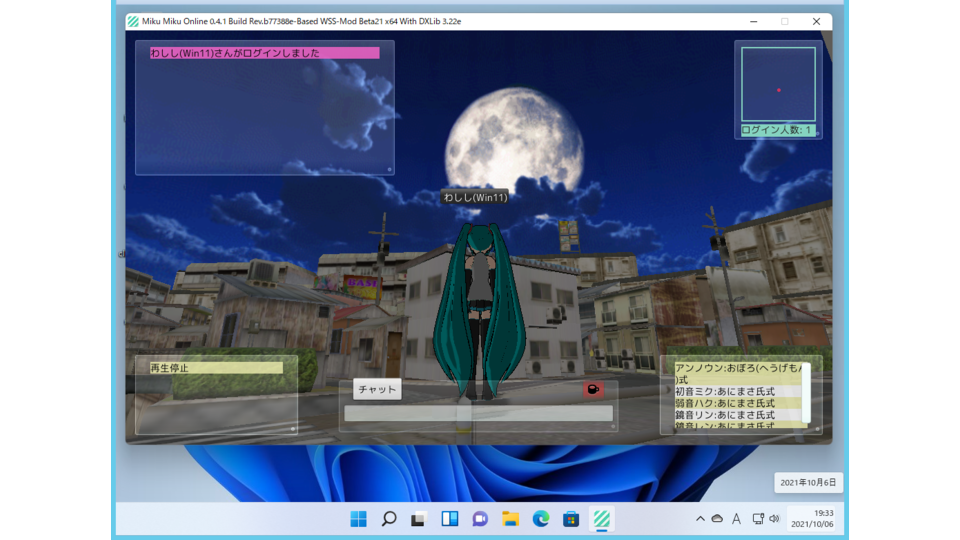960x540 pixels.
Task: Launch Microsoft Edge from the taskbar
Action: [541, 519]
